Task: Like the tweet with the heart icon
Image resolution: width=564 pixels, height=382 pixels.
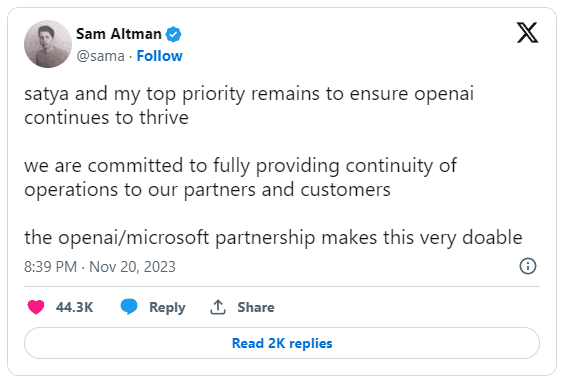Action: [x=36, y=307]
